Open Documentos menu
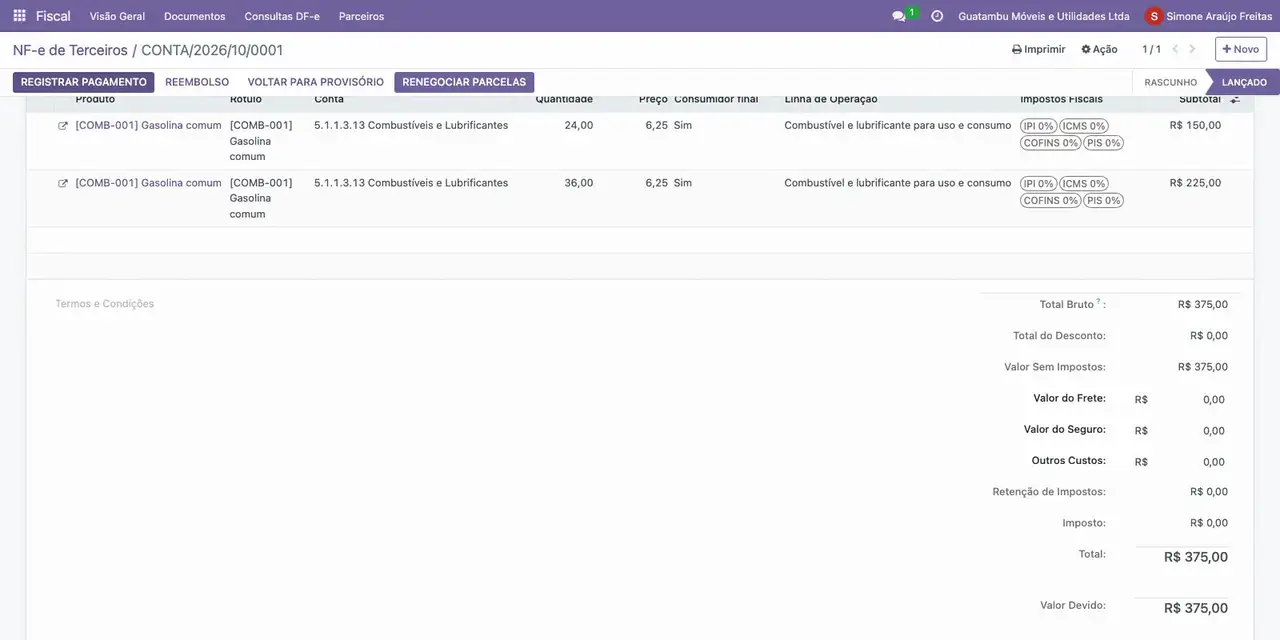1280x640 pixels. click(194, 16)
